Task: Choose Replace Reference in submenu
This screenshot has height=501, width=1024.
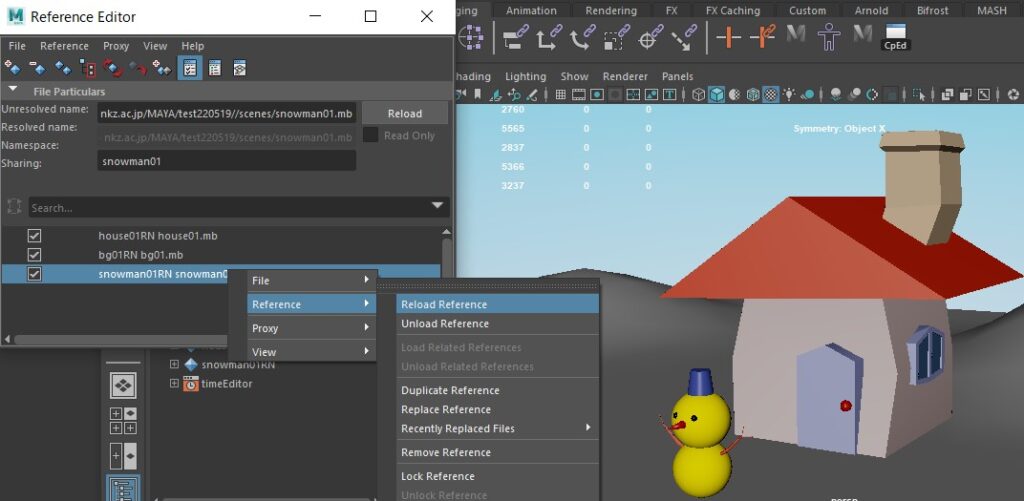Action: pyautogui.click(x=497, y=410)
